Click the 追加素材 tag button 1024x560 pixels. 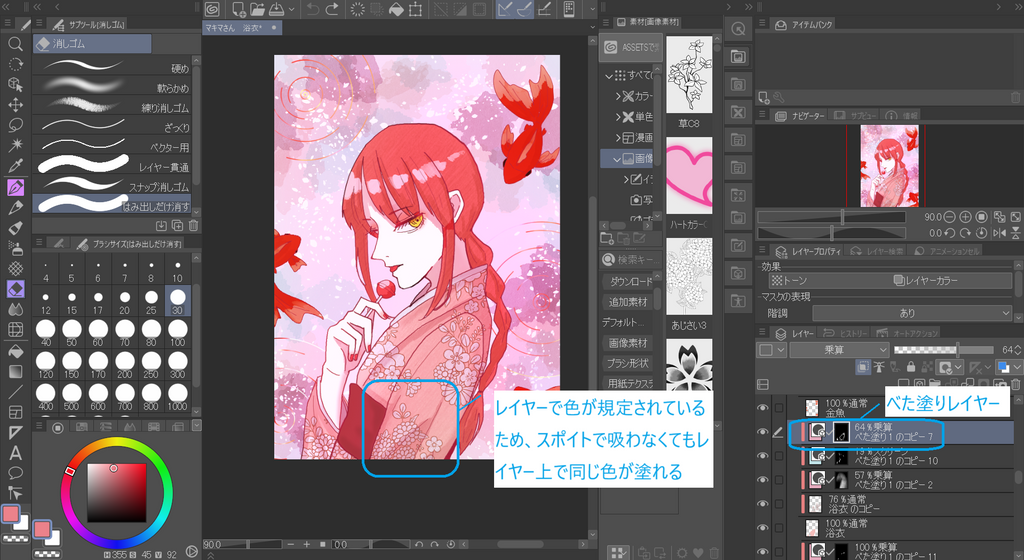[x=628, y=302]
